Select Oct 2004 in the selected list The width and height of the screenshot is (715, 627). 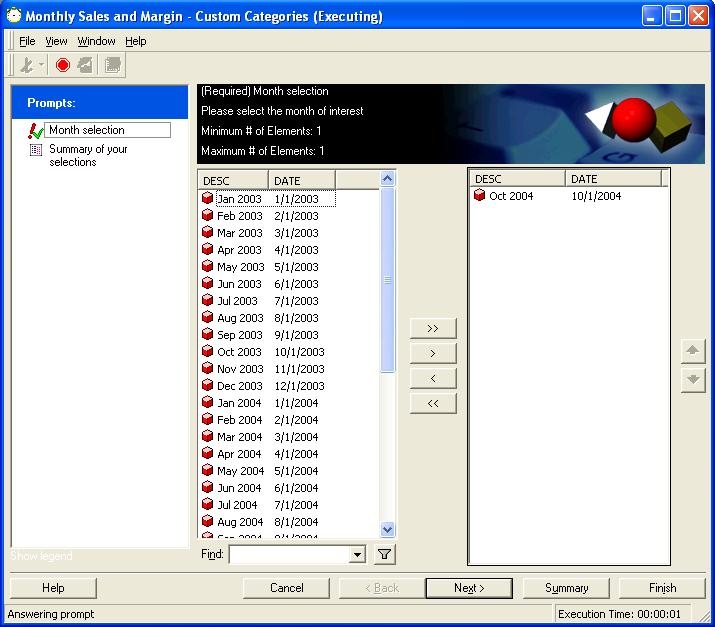tap(510, 196)
